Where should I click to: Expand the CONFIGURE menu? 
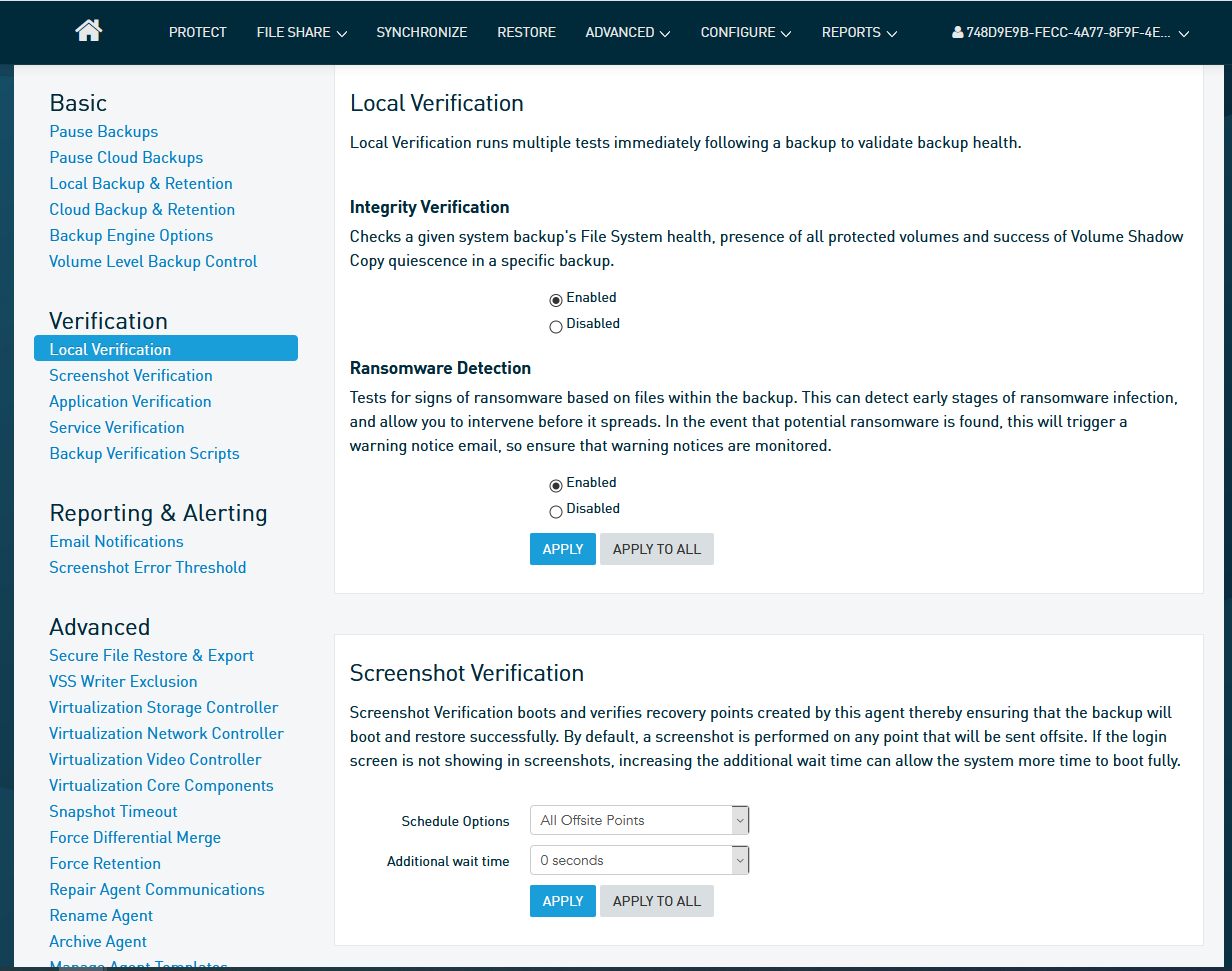pos(746,32)
